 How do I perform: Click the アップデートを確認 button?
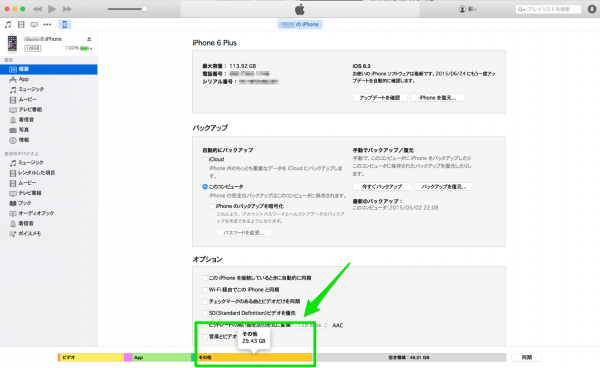point(380,98)
